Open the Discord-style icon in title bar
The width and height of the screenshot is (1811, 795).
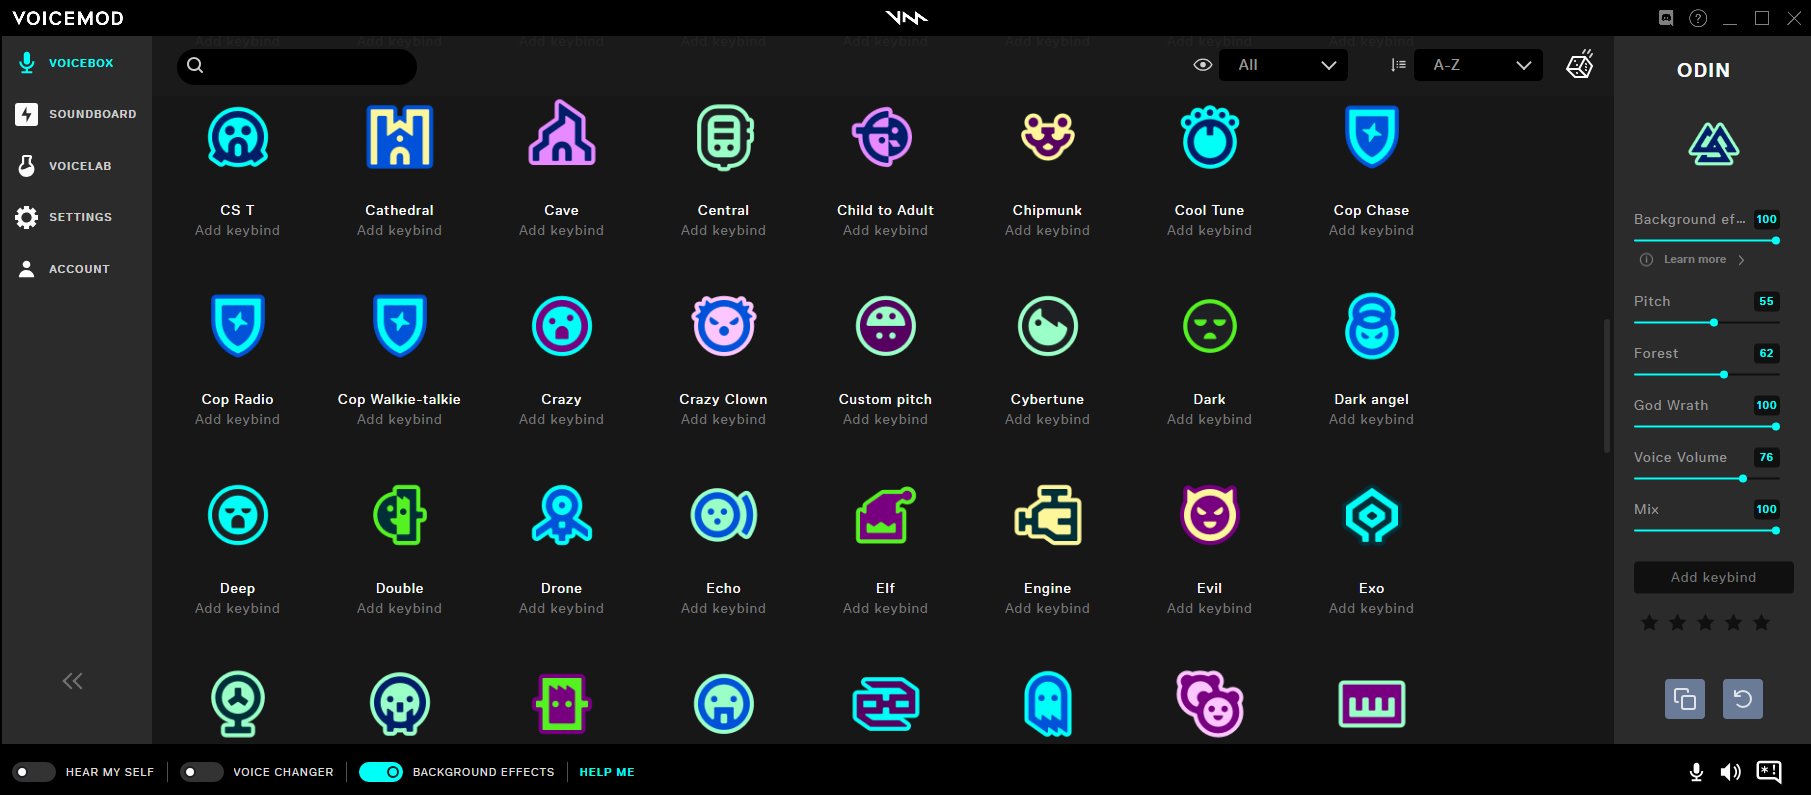(x=1666, y=18)
